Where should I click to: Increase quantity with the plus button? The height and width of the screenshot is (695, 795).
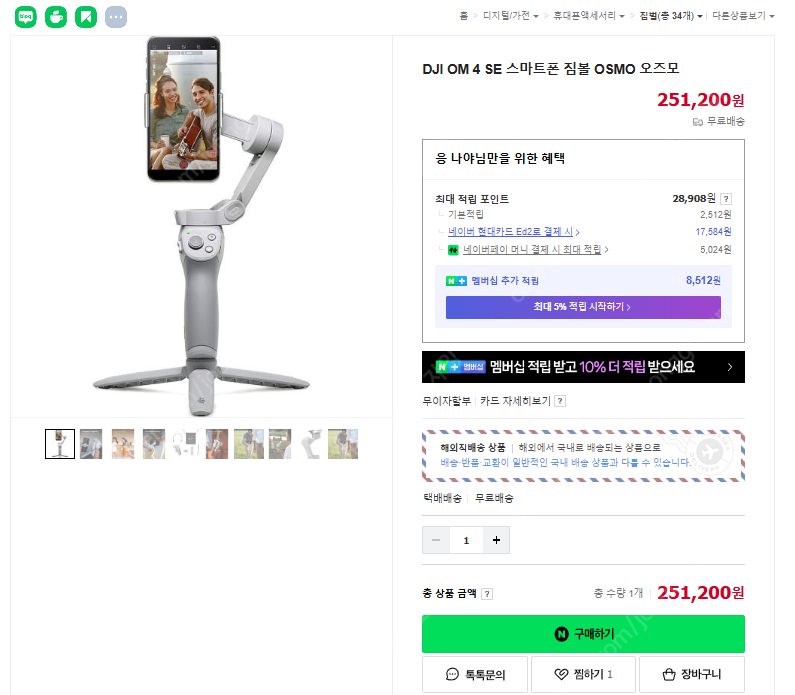pos(496,541)
